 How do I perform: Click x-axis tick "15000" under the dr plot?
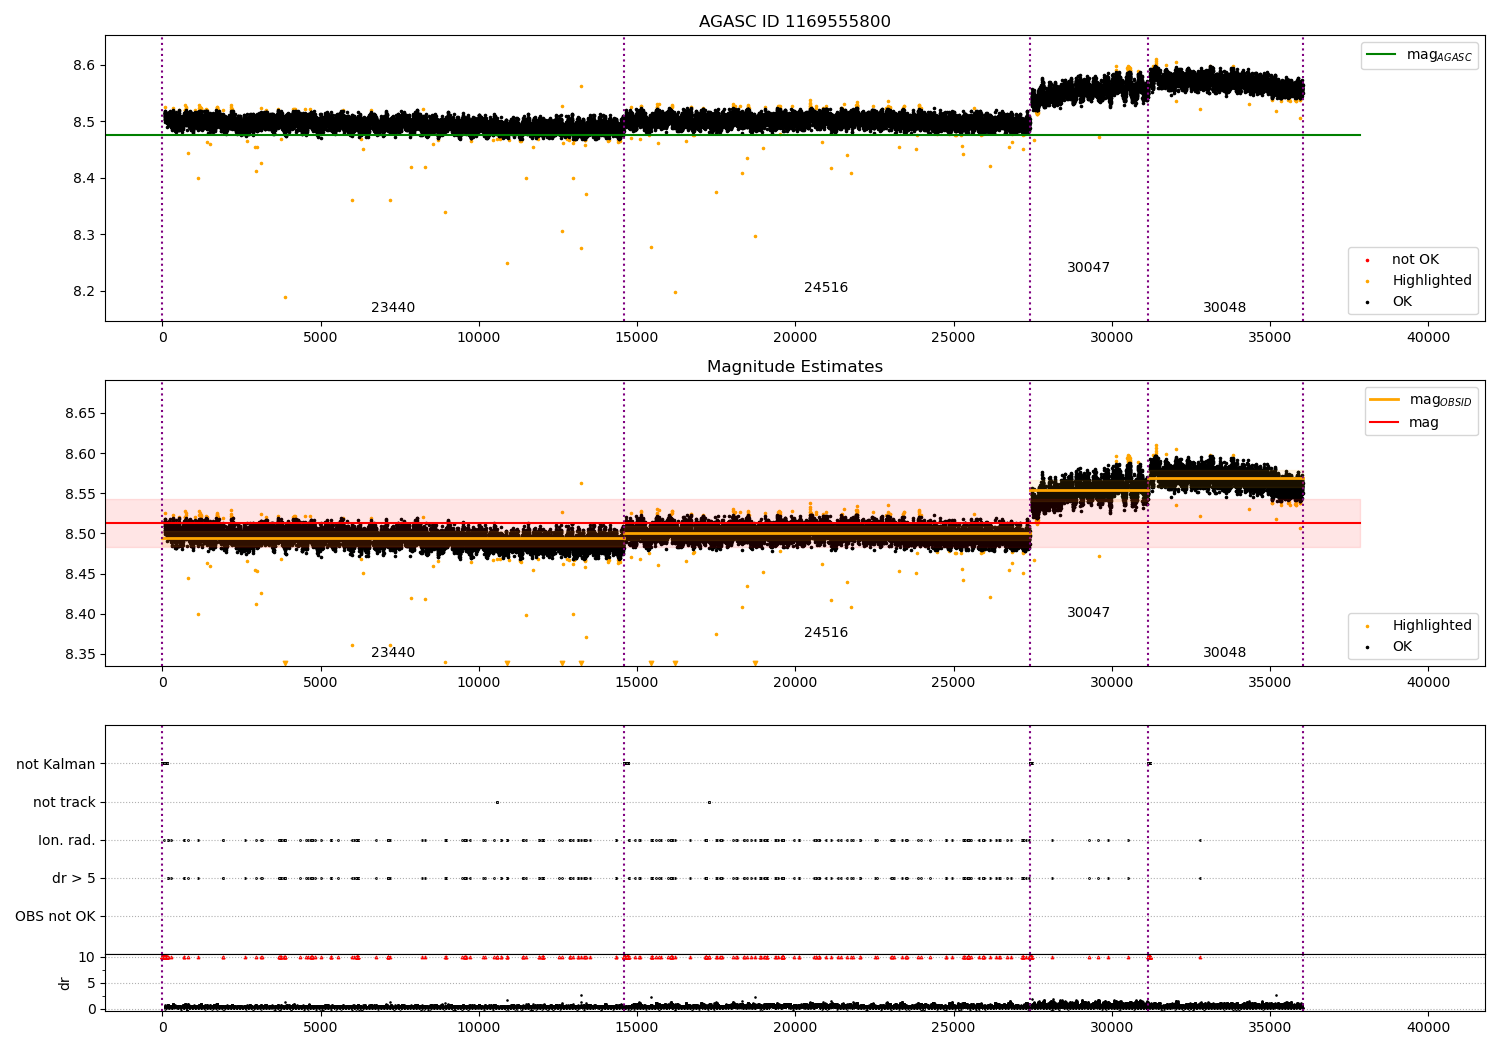coord(637,1027)
